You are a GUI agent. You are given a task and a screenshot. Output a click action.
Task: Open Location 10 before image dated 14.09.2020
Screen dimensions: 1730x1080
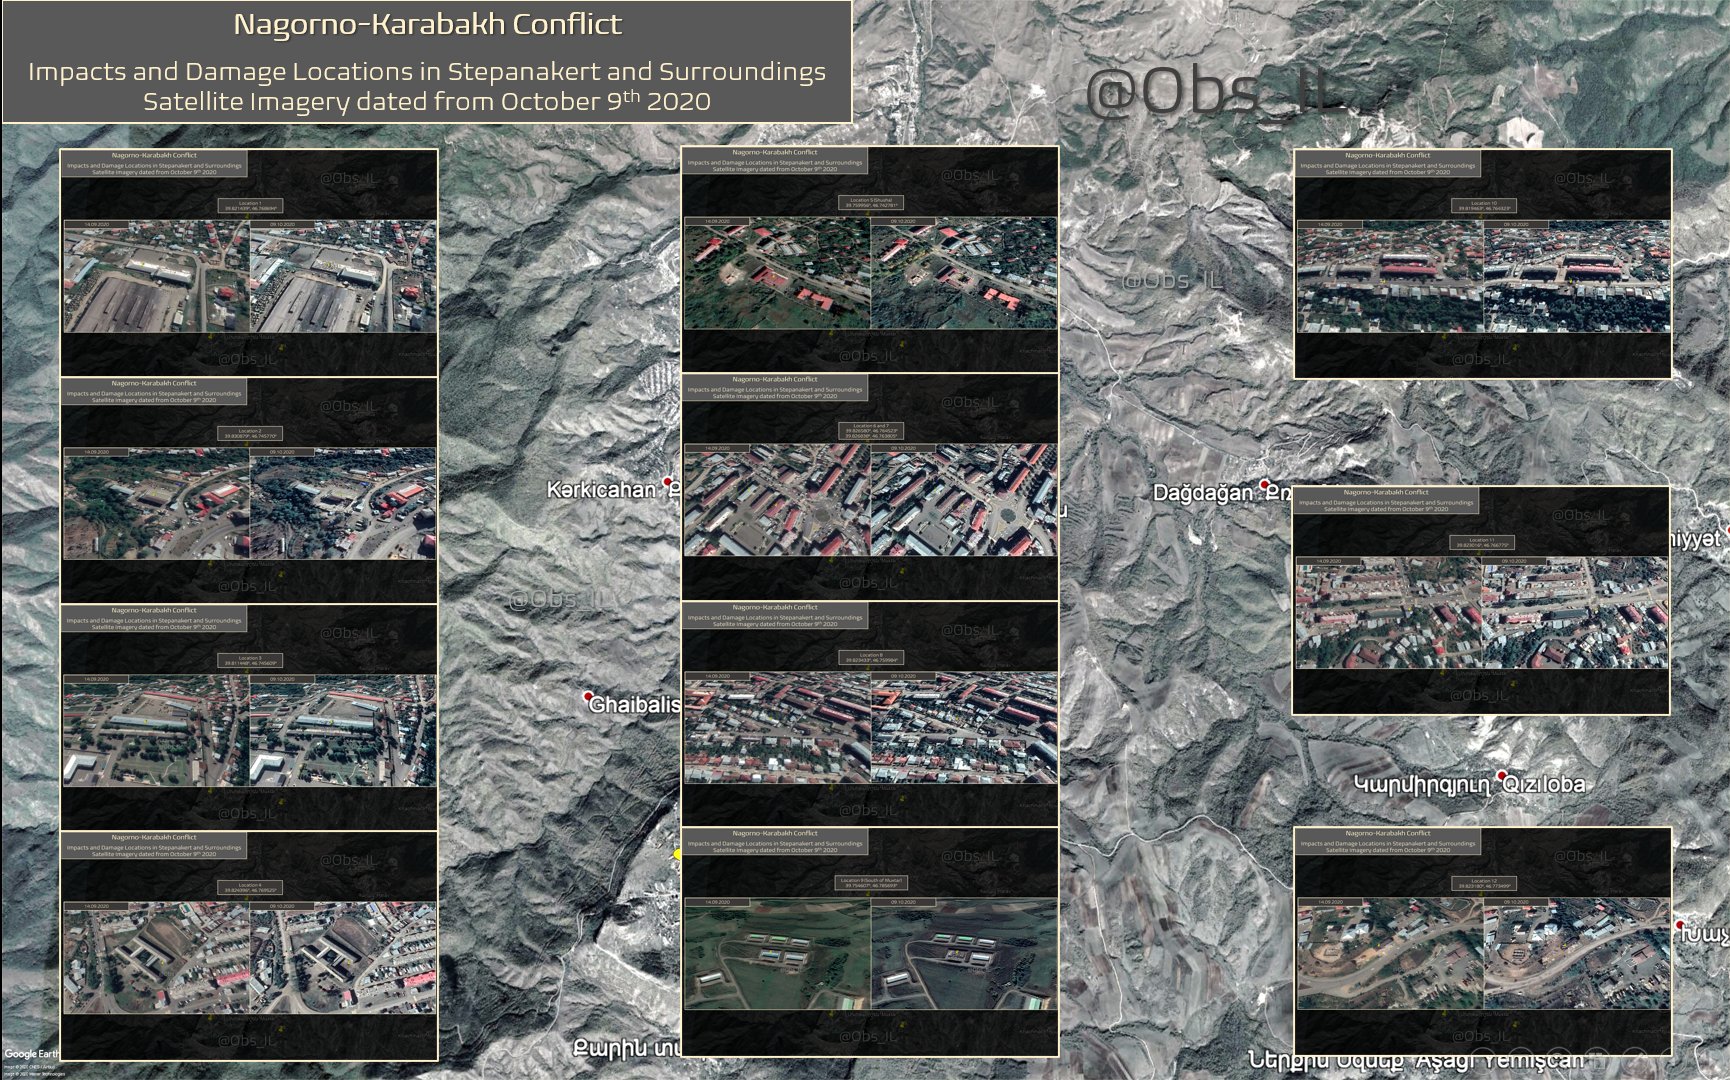[1389, 276]
